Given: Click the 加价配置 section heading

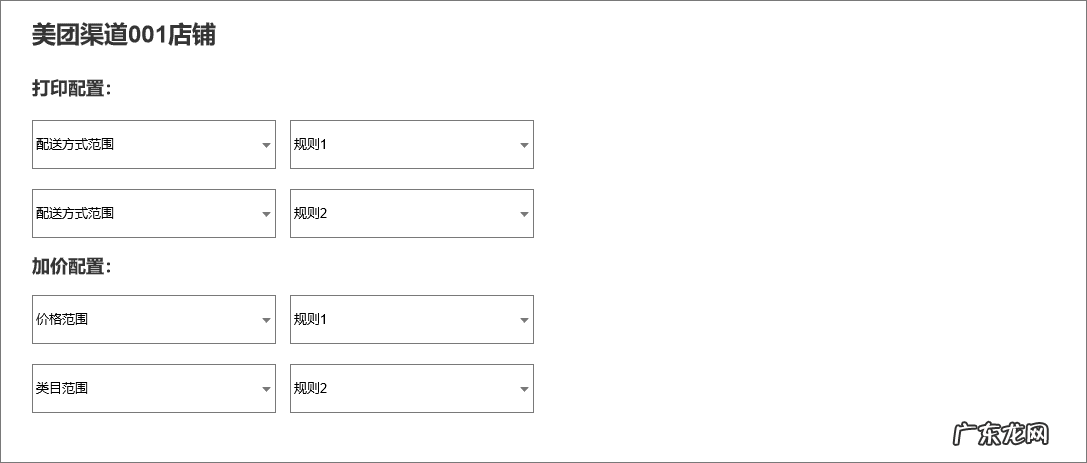Looking at the screenshot, I should (x=71, y=267).
